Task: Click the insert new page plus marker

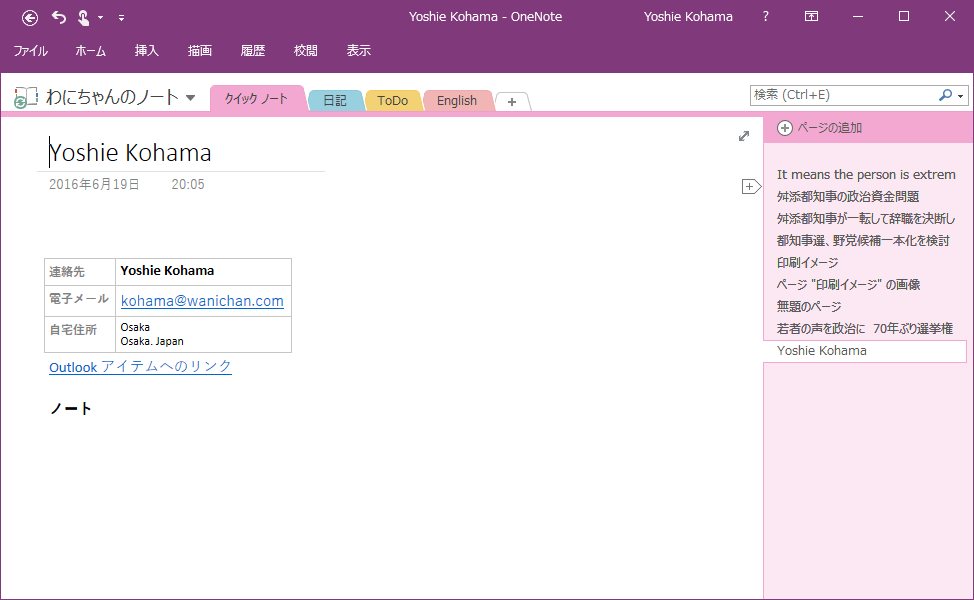Action: (751, 186)
